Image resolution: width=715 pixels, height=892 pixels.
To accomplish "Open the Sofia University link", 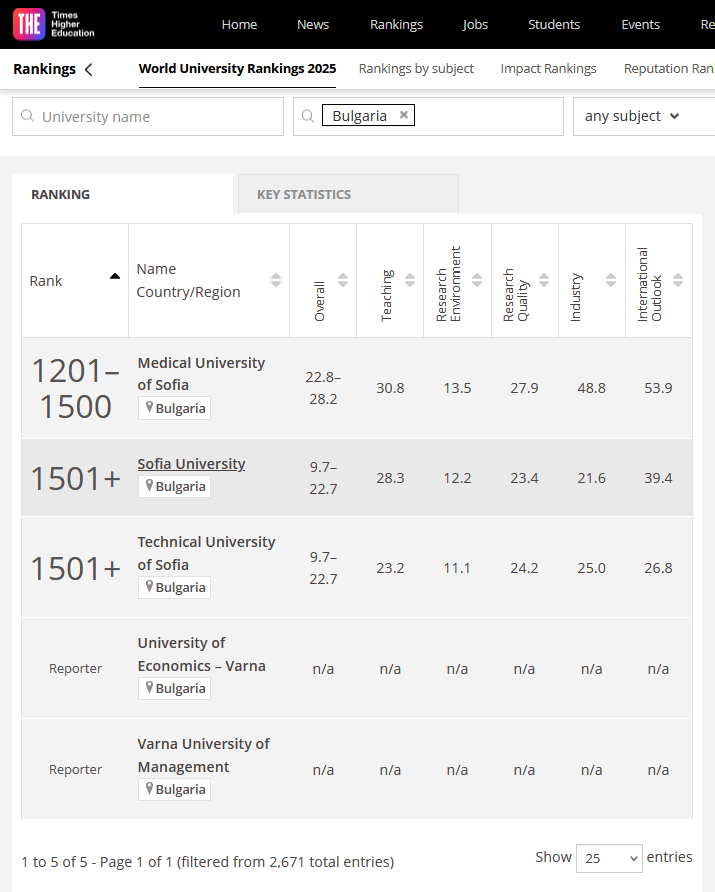I will point(191,464).
